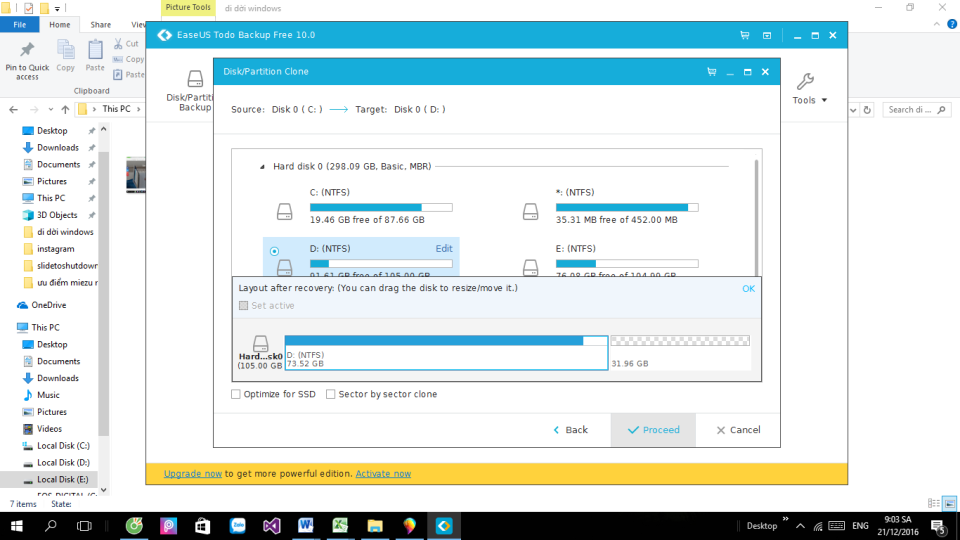Click the ENG language indicator
The height and width of the screenshot is (540, 960).
tap(860, 526)
